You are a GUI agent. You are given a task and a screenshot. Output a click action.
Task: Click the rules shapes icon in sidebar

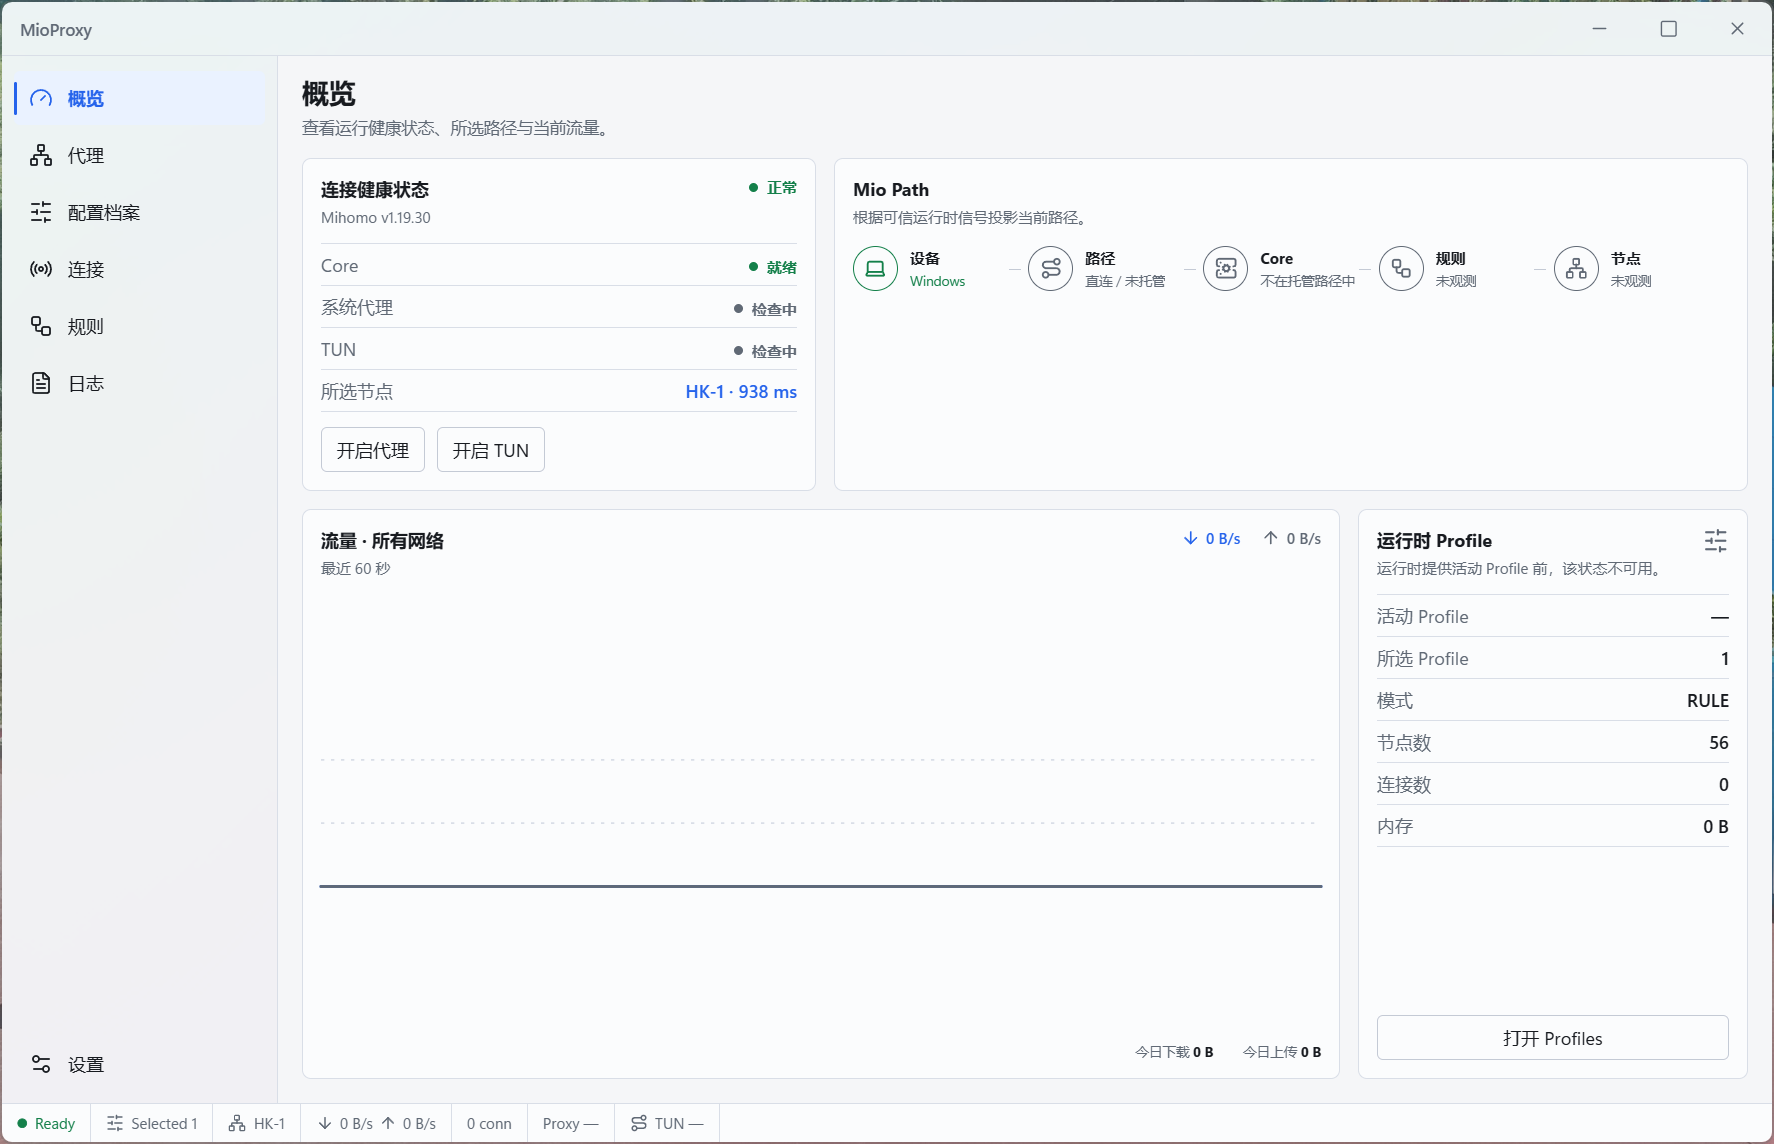41,326
